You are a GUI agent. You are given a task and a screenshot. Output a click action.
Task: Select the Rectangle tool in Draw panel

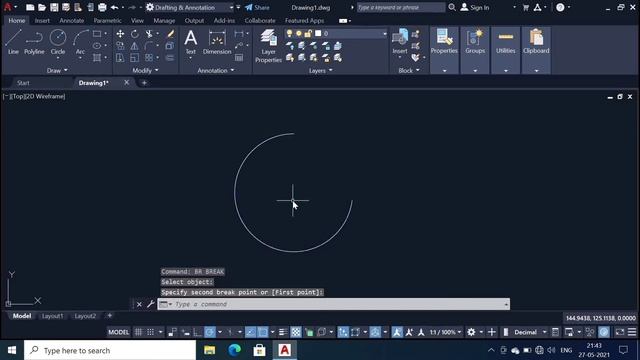coord(97,33)
